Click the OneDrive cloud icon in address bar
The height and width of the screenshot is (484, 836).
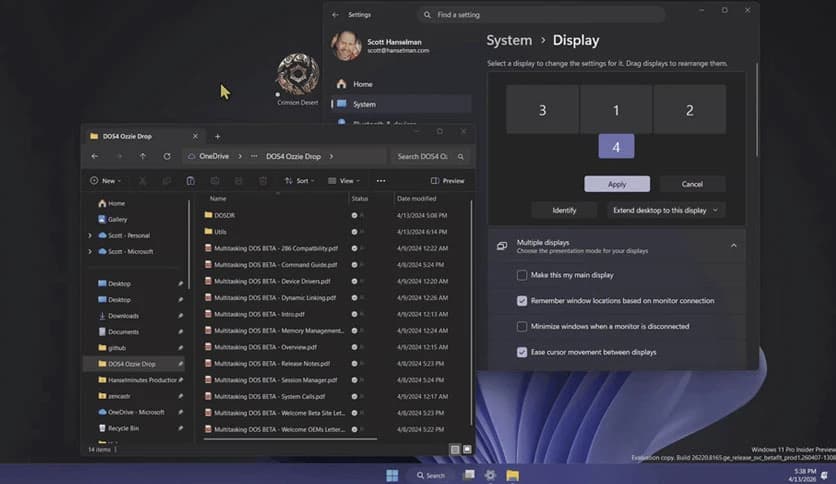tap(191, 156)
